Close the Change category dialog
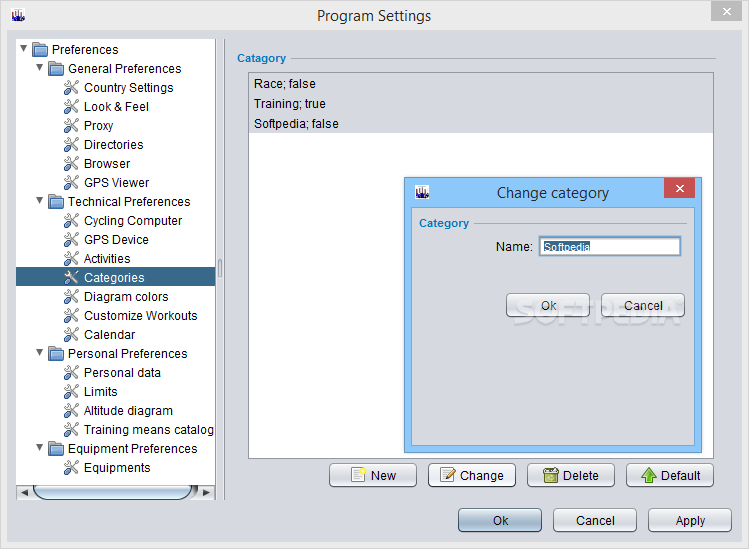749x549 pixels. 679,188
